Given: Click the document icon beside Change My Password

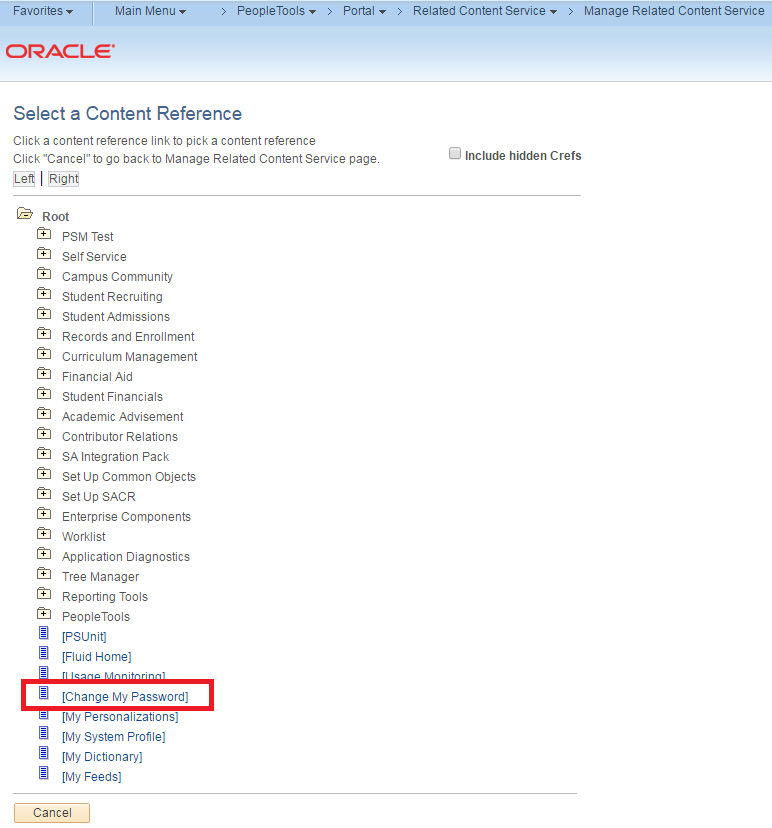Looking at the screenshot, I should point(43,694).
